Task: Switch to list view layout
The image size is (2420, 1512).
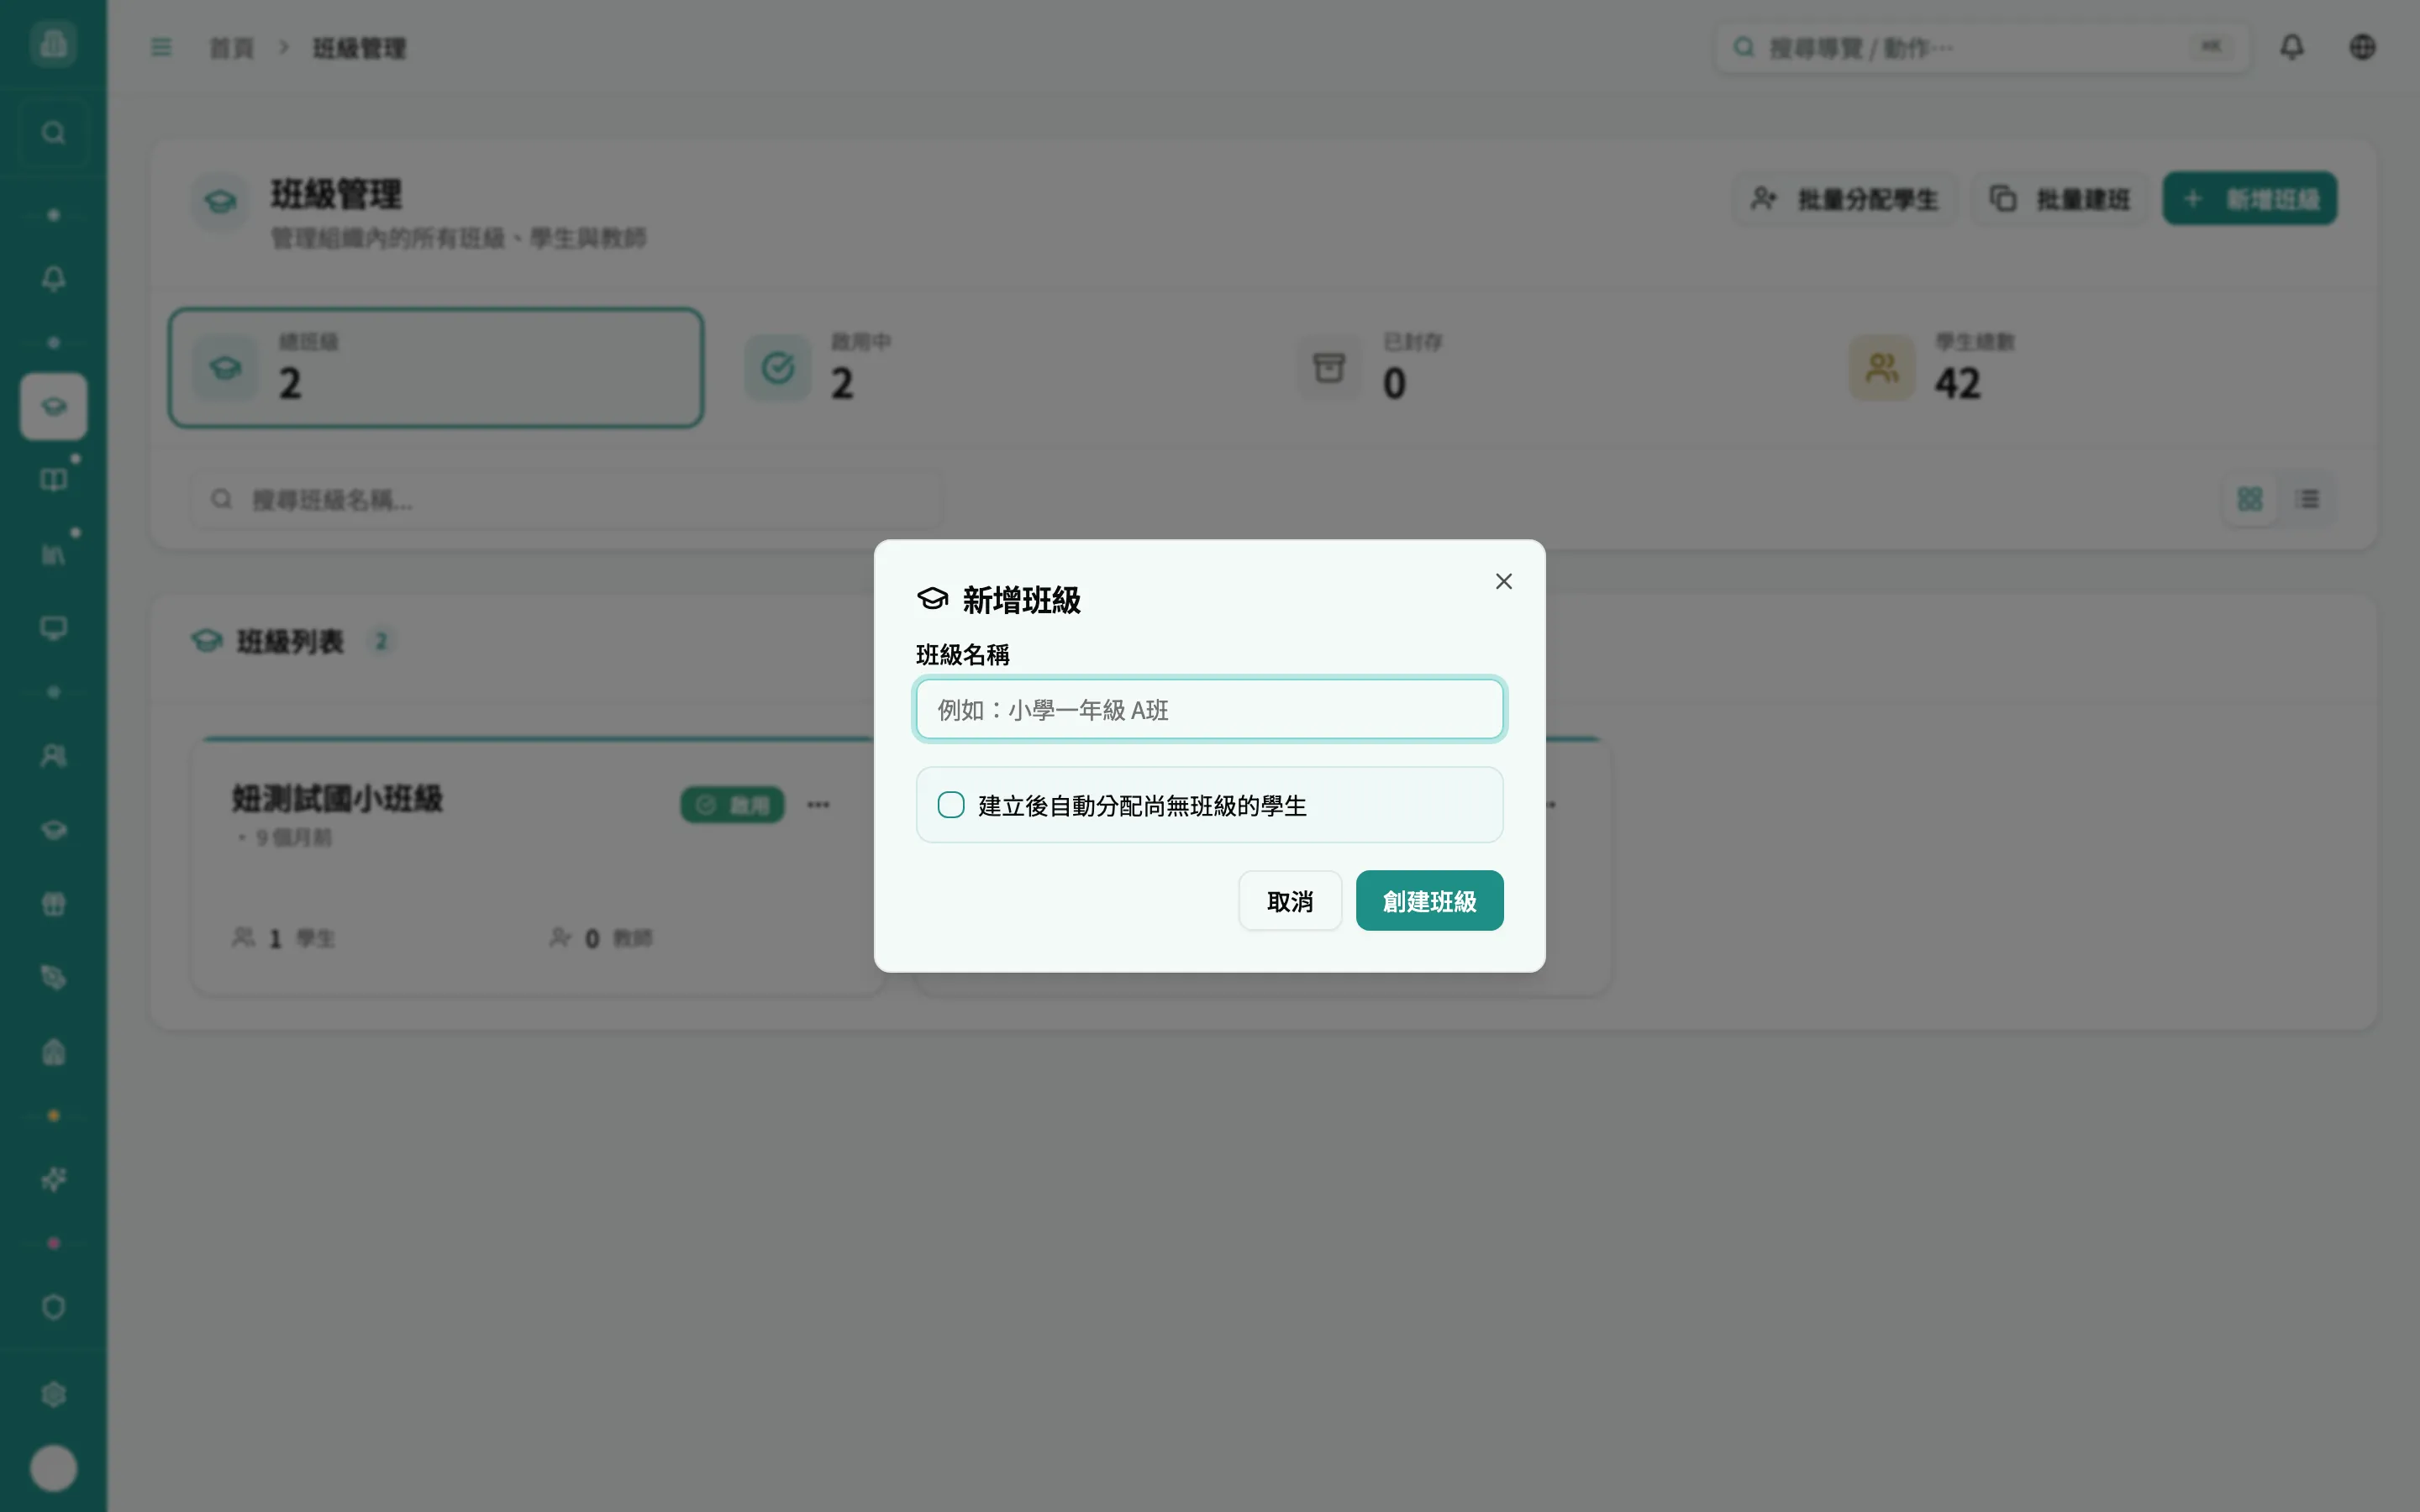Action: [2308, 499]
